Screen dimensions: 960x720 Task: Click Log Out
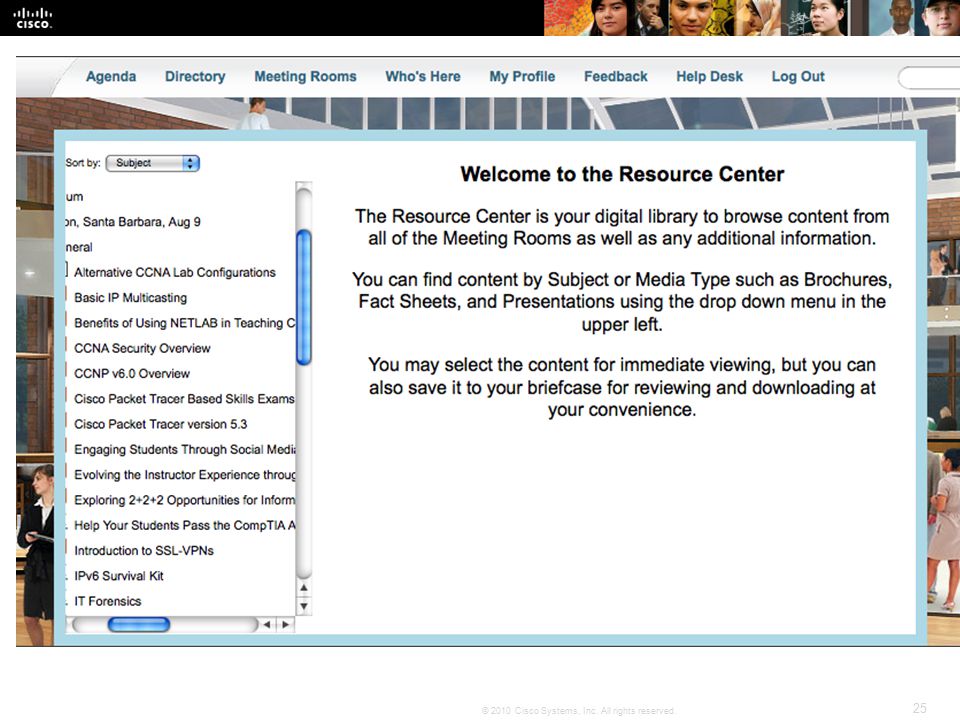tap(798, 77)
